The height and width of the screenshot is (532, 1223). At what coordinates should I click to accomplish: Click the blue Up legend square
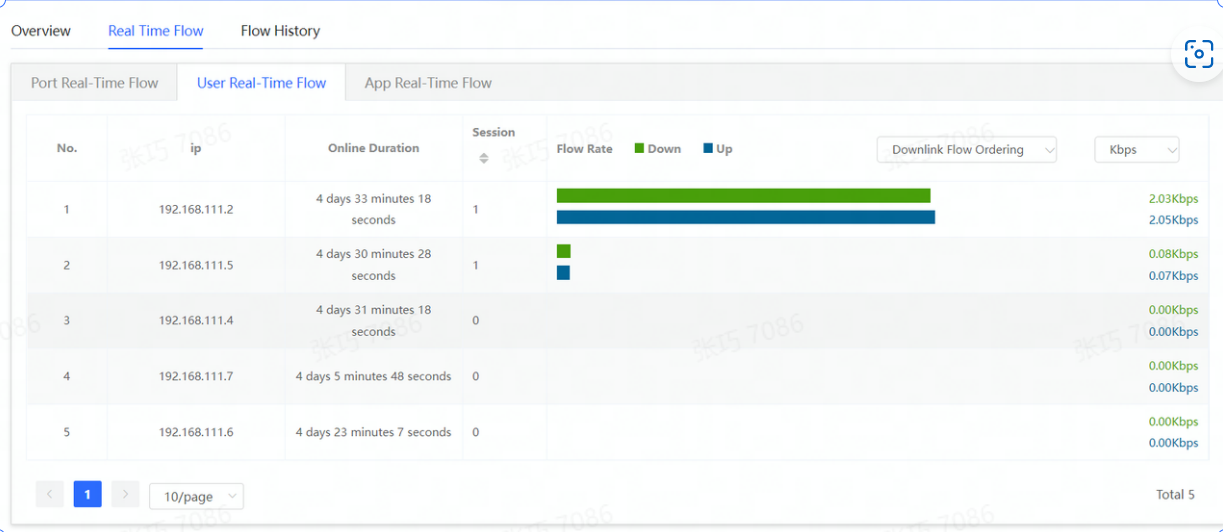[708, 148]
